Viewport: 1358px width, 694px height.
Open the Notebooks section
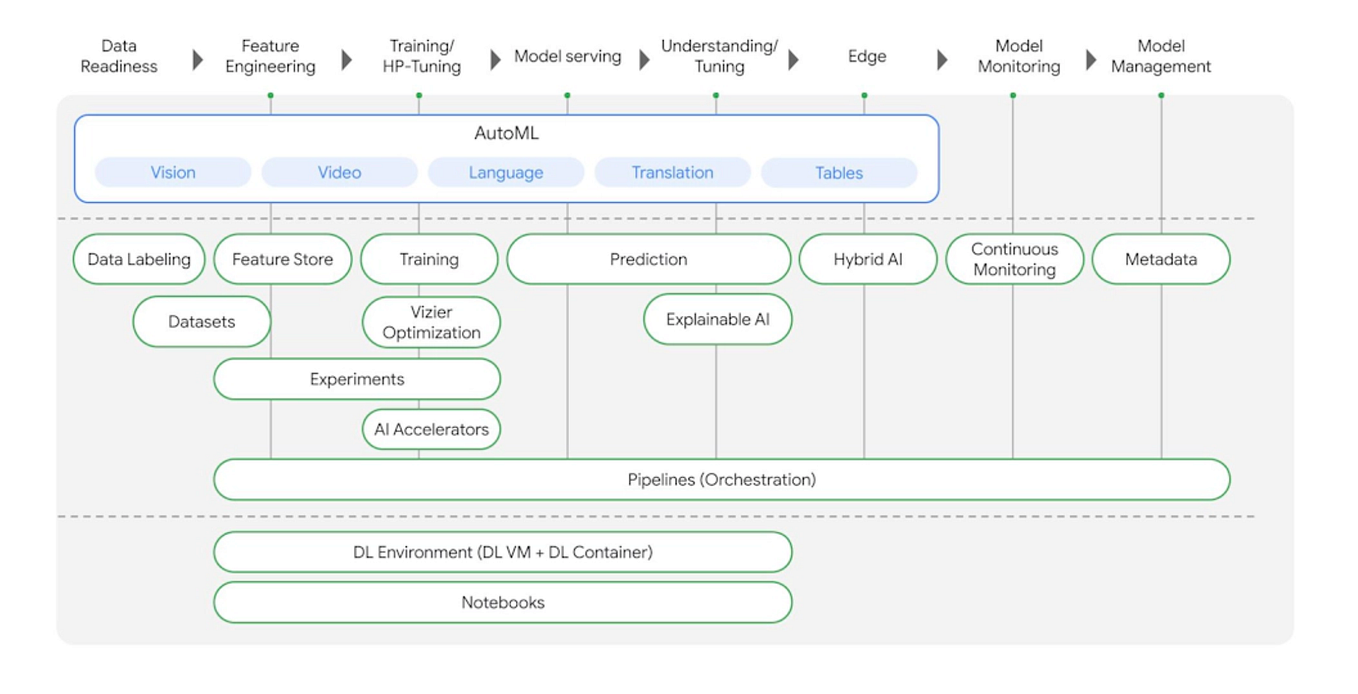pyautogui.click(x=503, y=602)
